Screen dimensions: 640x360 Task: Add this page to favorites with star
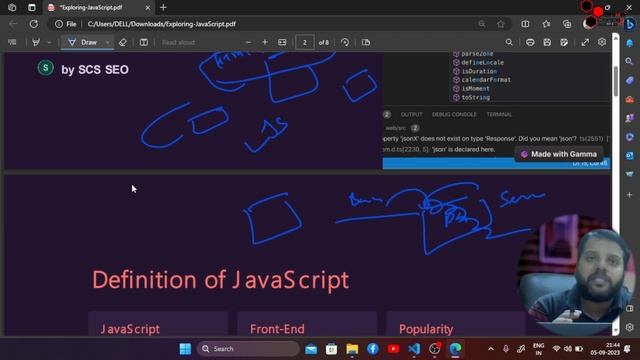click(x=501, y=24)
